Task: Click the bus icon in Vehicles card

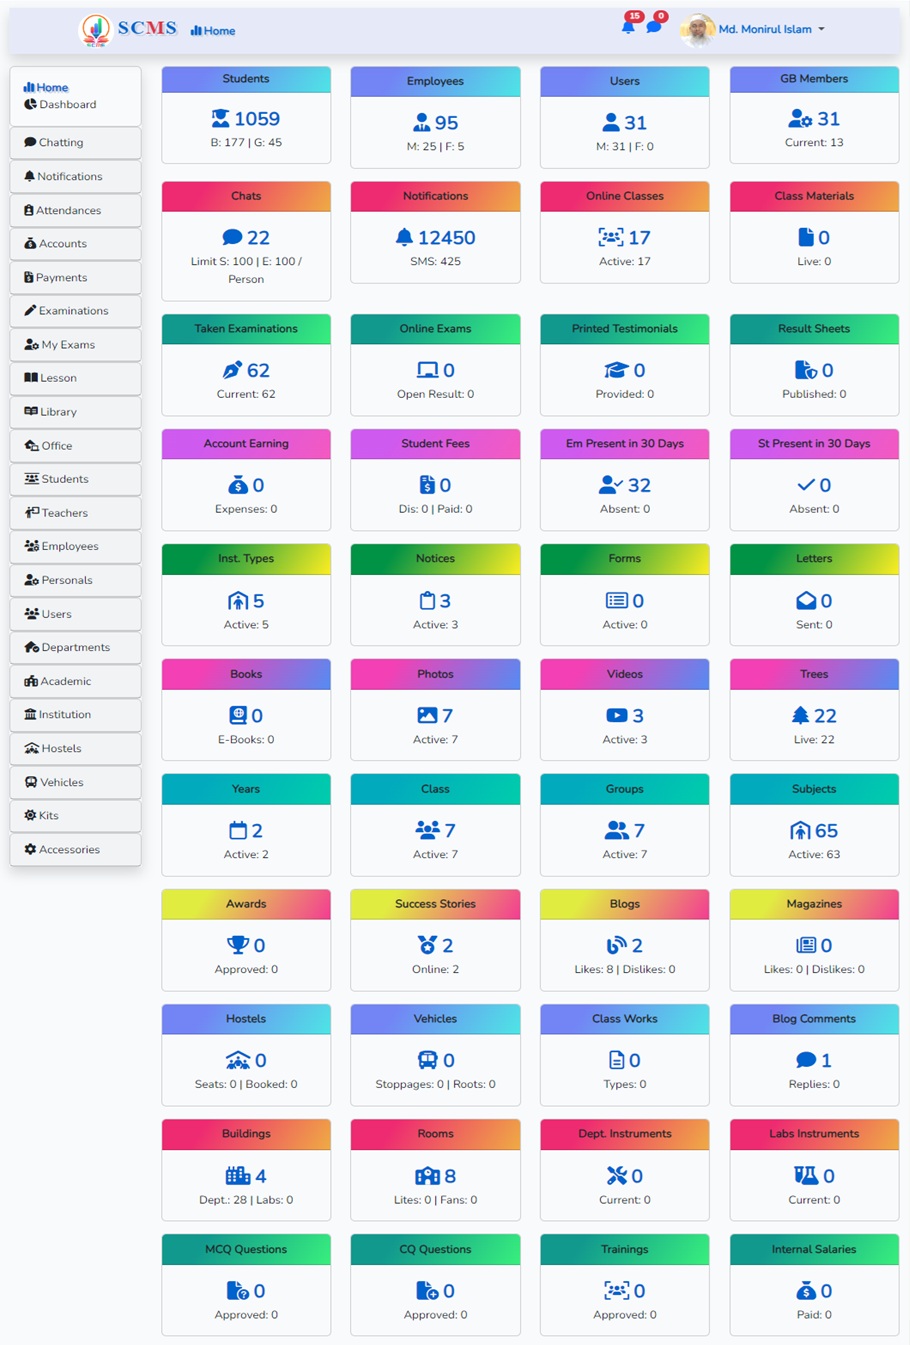Action: [427, 1060]
